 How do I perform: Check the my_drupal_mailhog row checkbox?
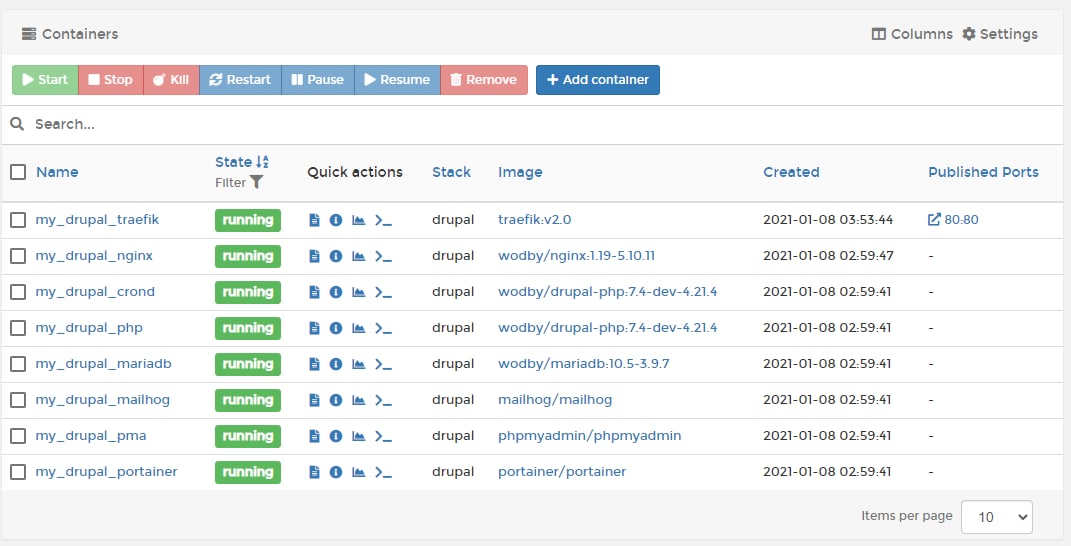18,400
